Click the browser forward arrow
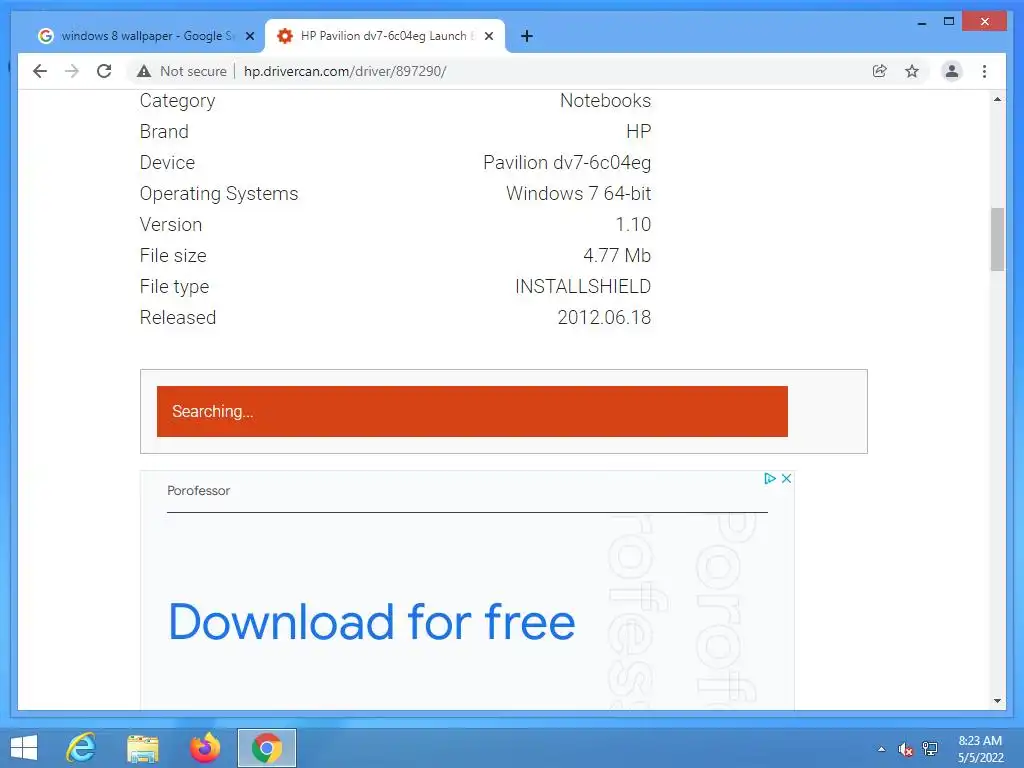This screenshot has width=1024, height=768. (x=72, y=71)
